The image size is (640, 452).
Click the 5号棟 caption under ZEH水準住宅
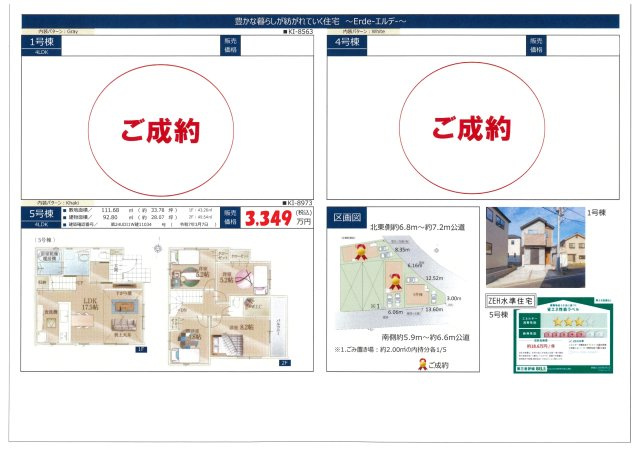(498, 315)
